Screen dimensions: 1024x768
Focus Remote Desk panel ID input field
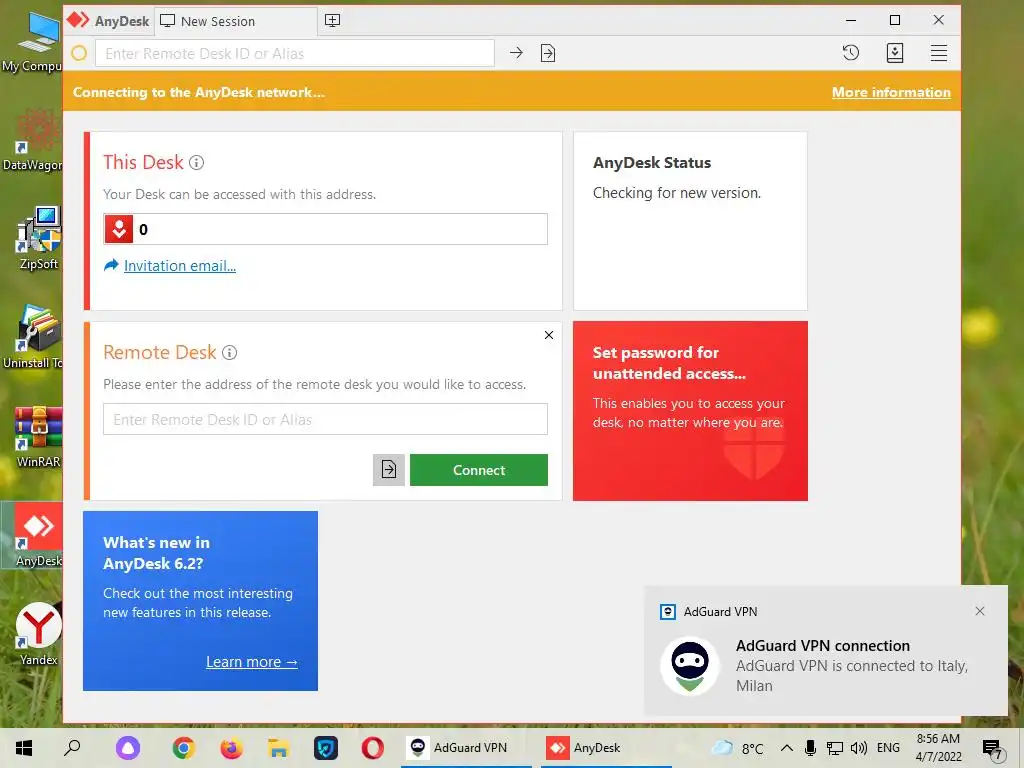(x=325, y=419)
